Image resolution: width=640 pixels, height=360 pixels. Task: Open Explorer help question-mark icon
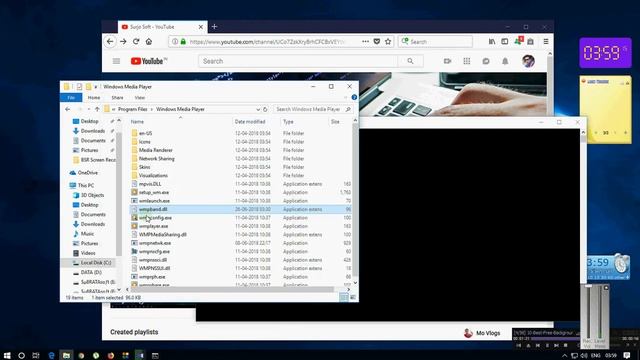[x=354, y=98]
